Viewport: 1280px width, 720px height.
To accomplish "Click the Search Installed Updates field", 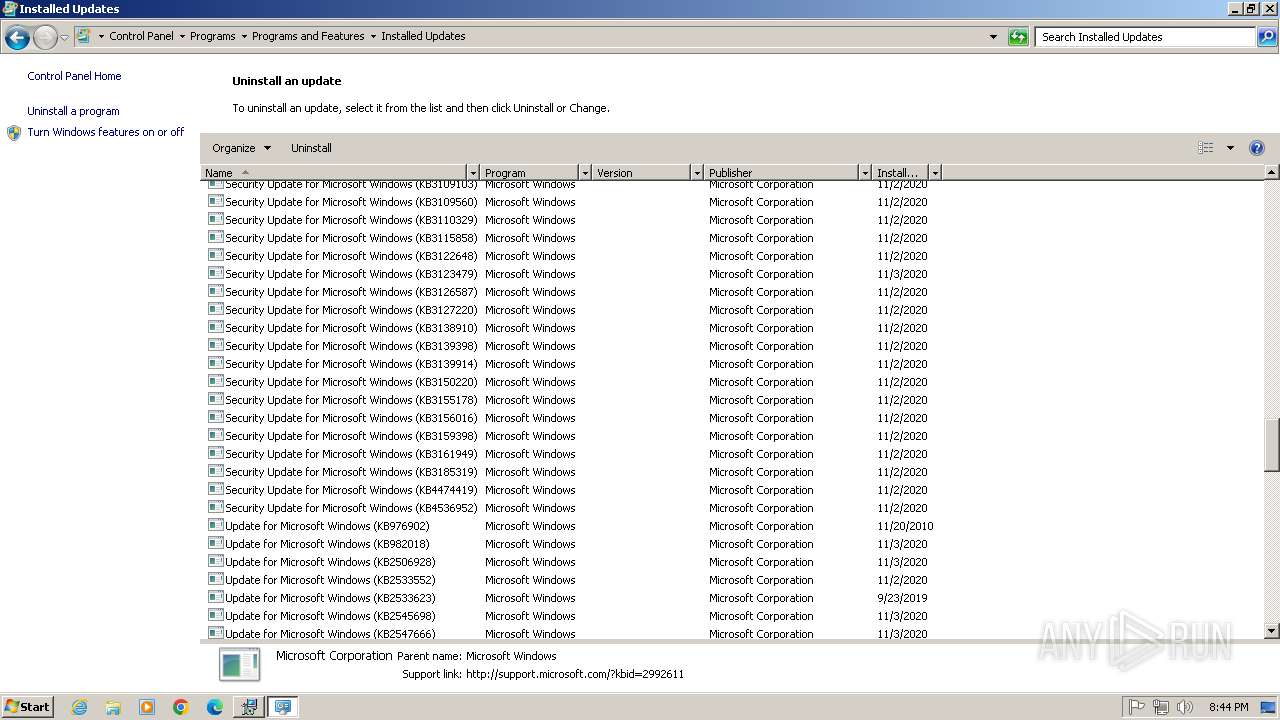I will point(1146,37).
